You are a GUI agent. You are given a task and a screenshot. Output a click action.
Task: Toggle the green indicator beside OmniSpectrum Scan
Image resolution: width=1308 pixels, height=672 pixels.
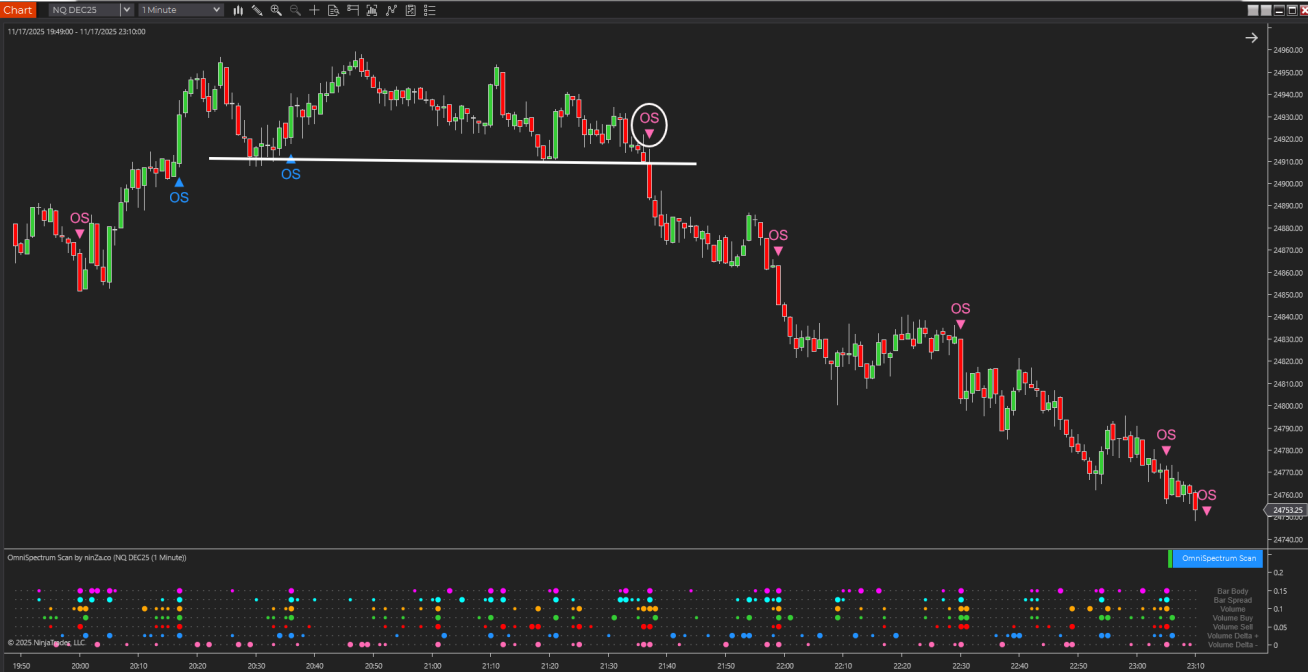1170,558
